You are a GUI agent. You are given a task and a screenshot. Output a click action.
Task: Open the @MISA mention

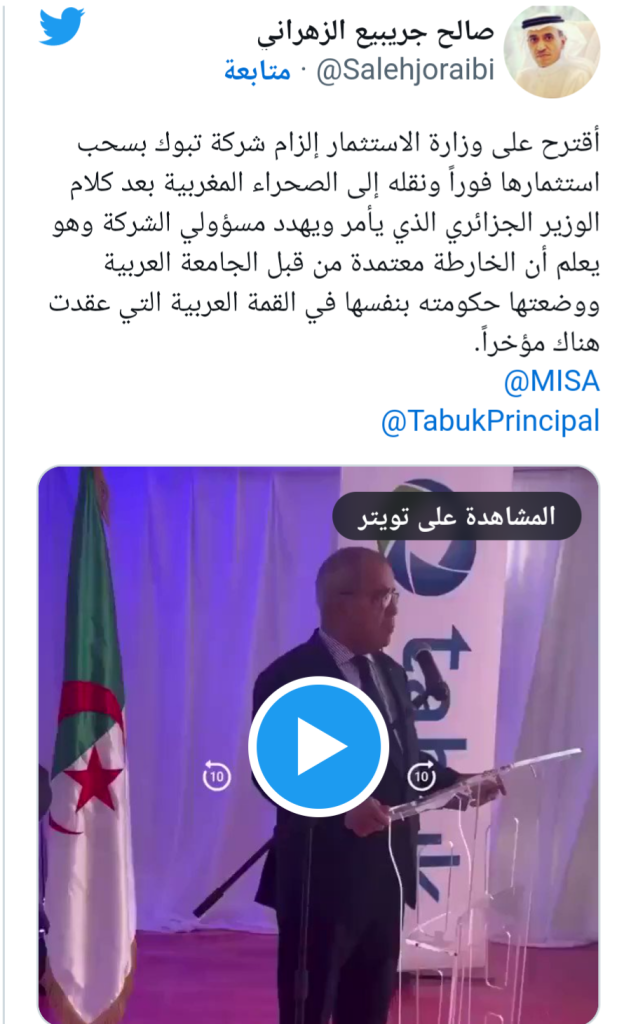click(x=552, y=381)
